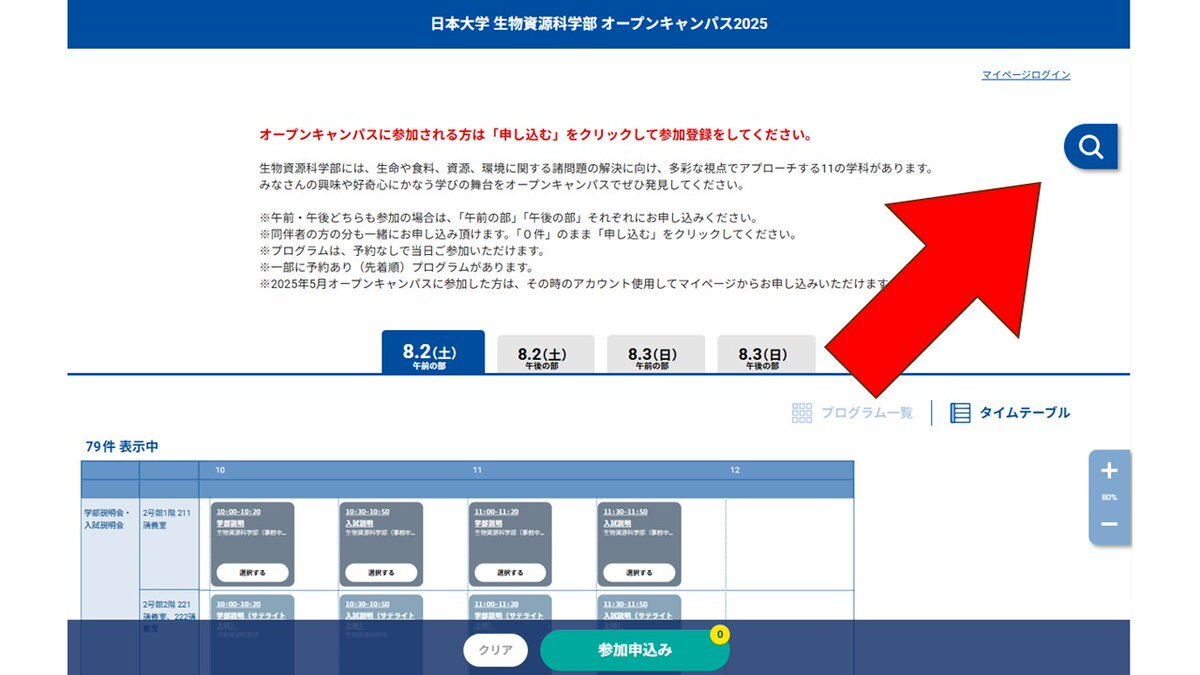Click the 学部説明会・入試説明会 row label
The height and width of the screenshot is (675, 1200).
coord(107,519)
